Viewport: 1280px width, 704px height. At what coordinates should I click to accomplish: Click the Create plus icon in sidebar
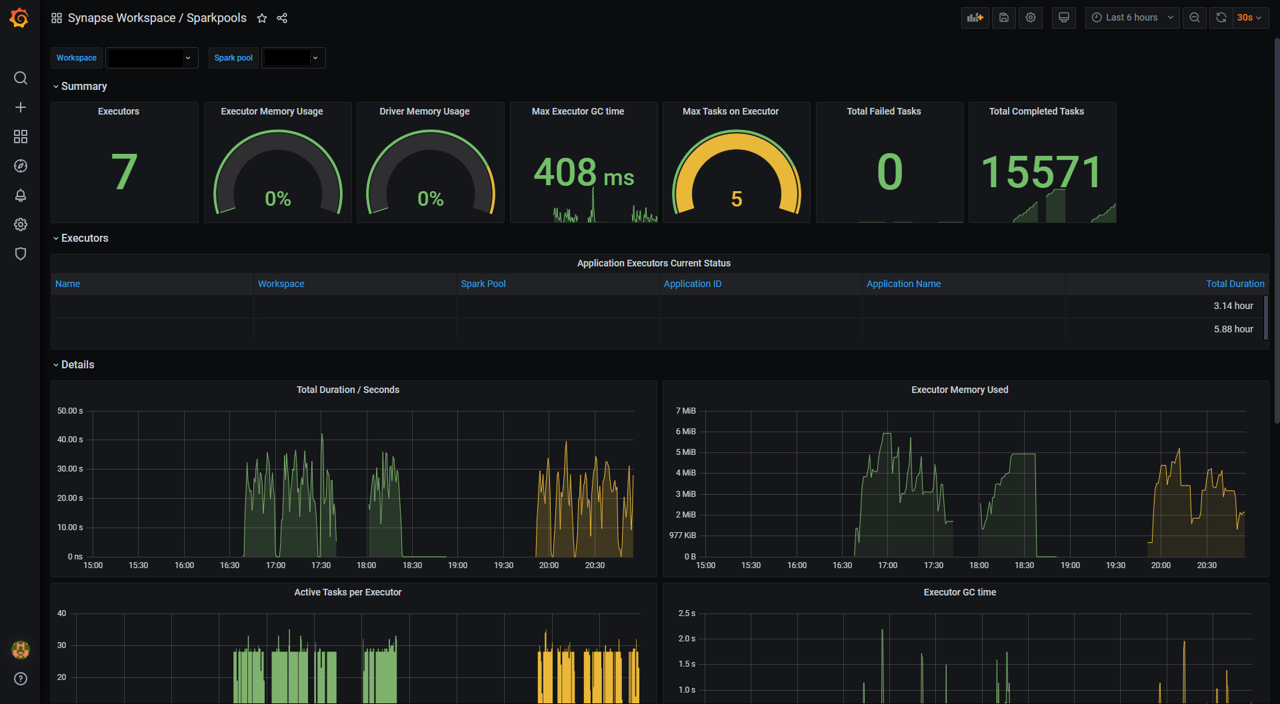[x=20, y=107]
